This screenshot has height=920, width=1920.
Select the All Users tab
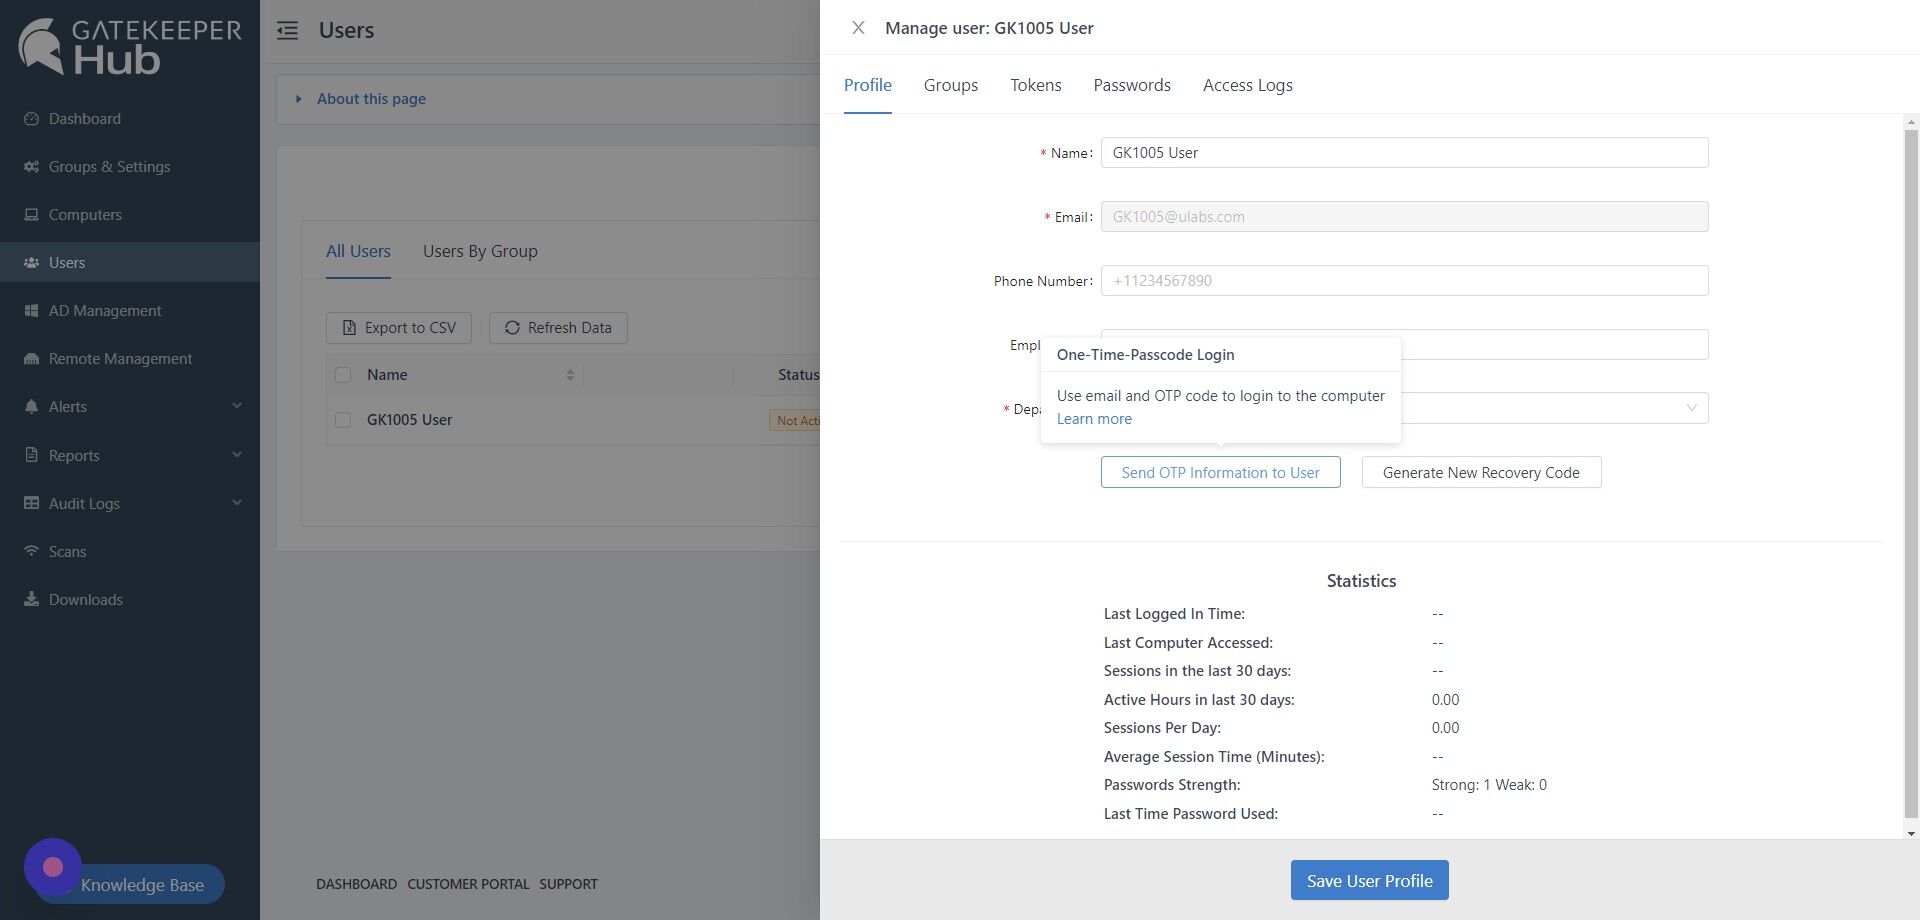358,251
